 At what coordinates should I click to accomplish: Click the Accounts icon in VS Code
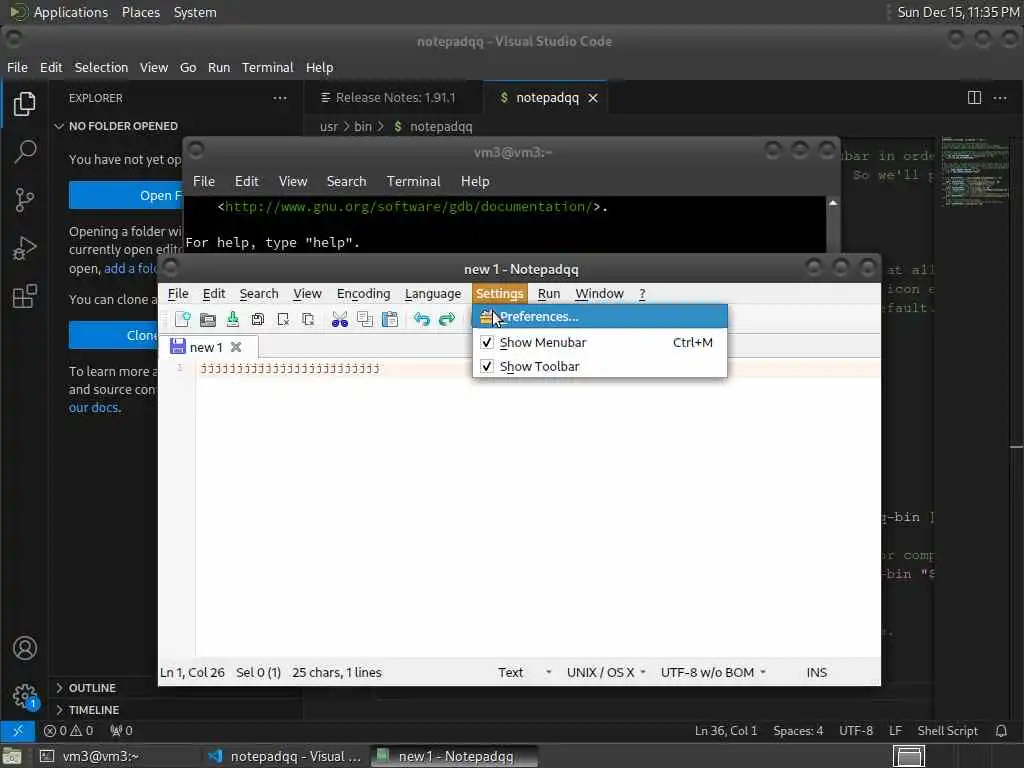point(25,648)
